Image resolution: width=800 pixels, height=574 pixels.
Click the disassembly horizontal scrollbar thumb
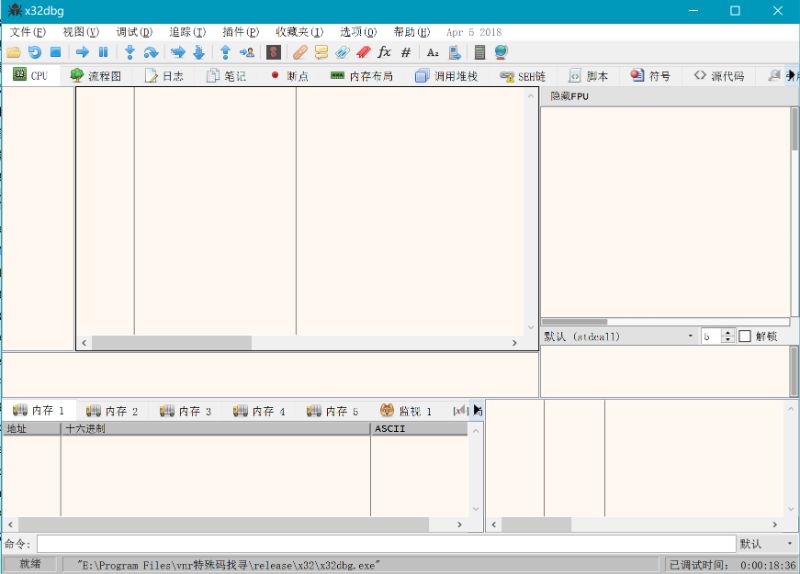171,343
